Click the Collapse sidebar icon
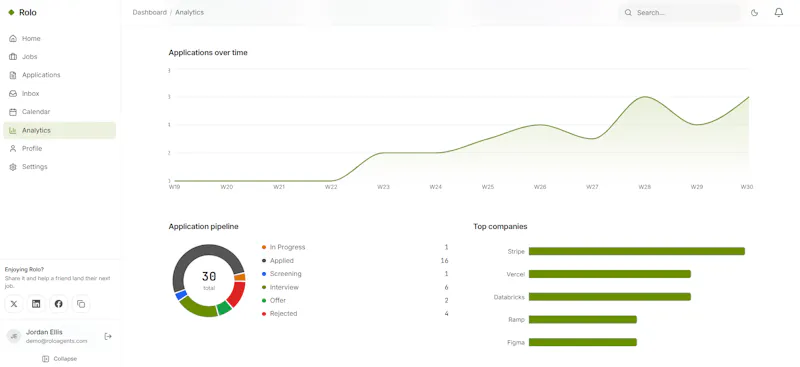The height and width of the screenshot is (367, 800). point(45,359)
